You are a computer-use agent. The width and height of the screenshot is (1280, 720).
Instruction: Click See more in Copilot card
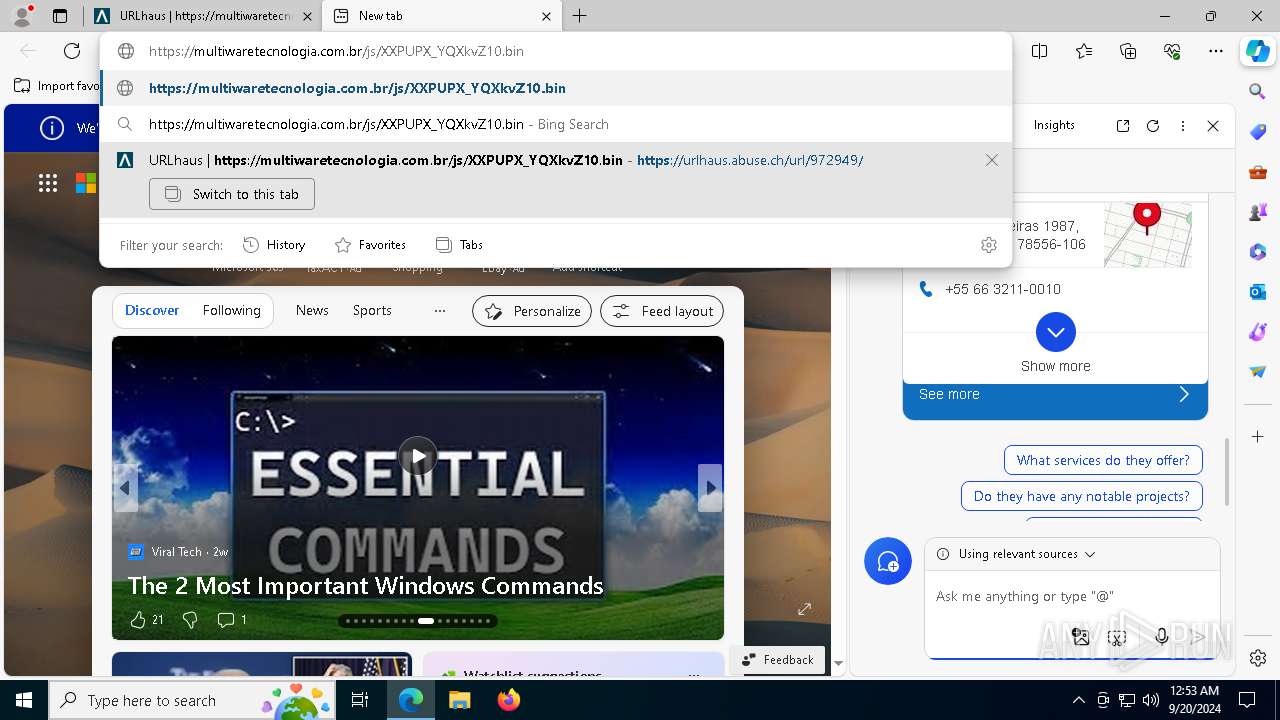pyautogui.click(x=1055, y=394)
